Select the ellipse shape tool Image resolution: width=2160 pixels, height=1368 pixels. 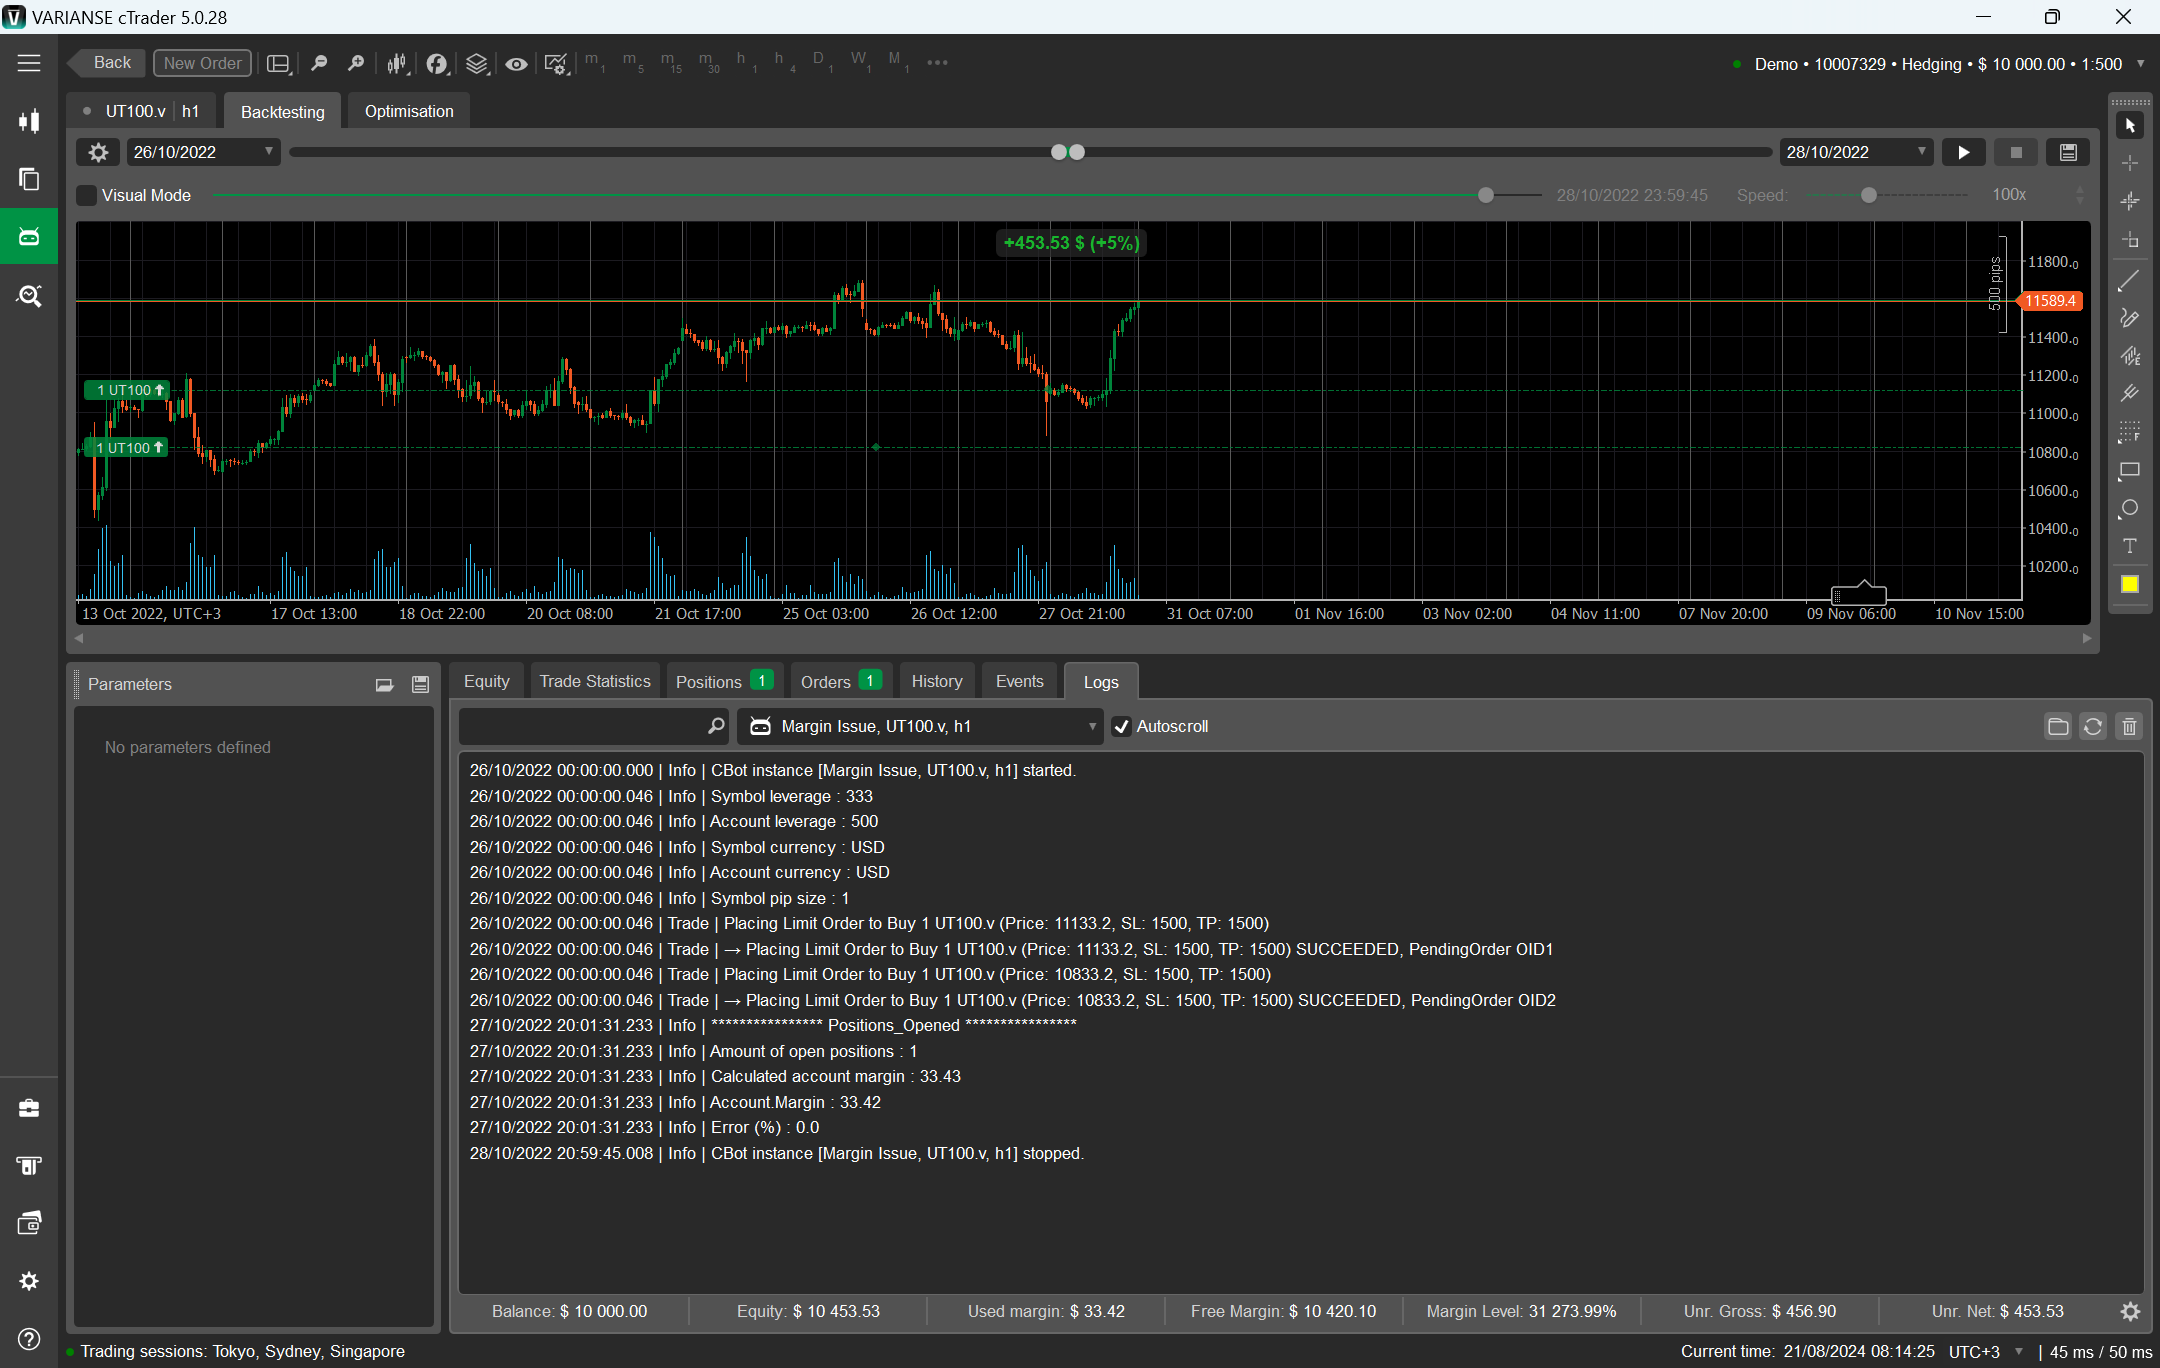pyautogui.click(x=2130, y=508)
